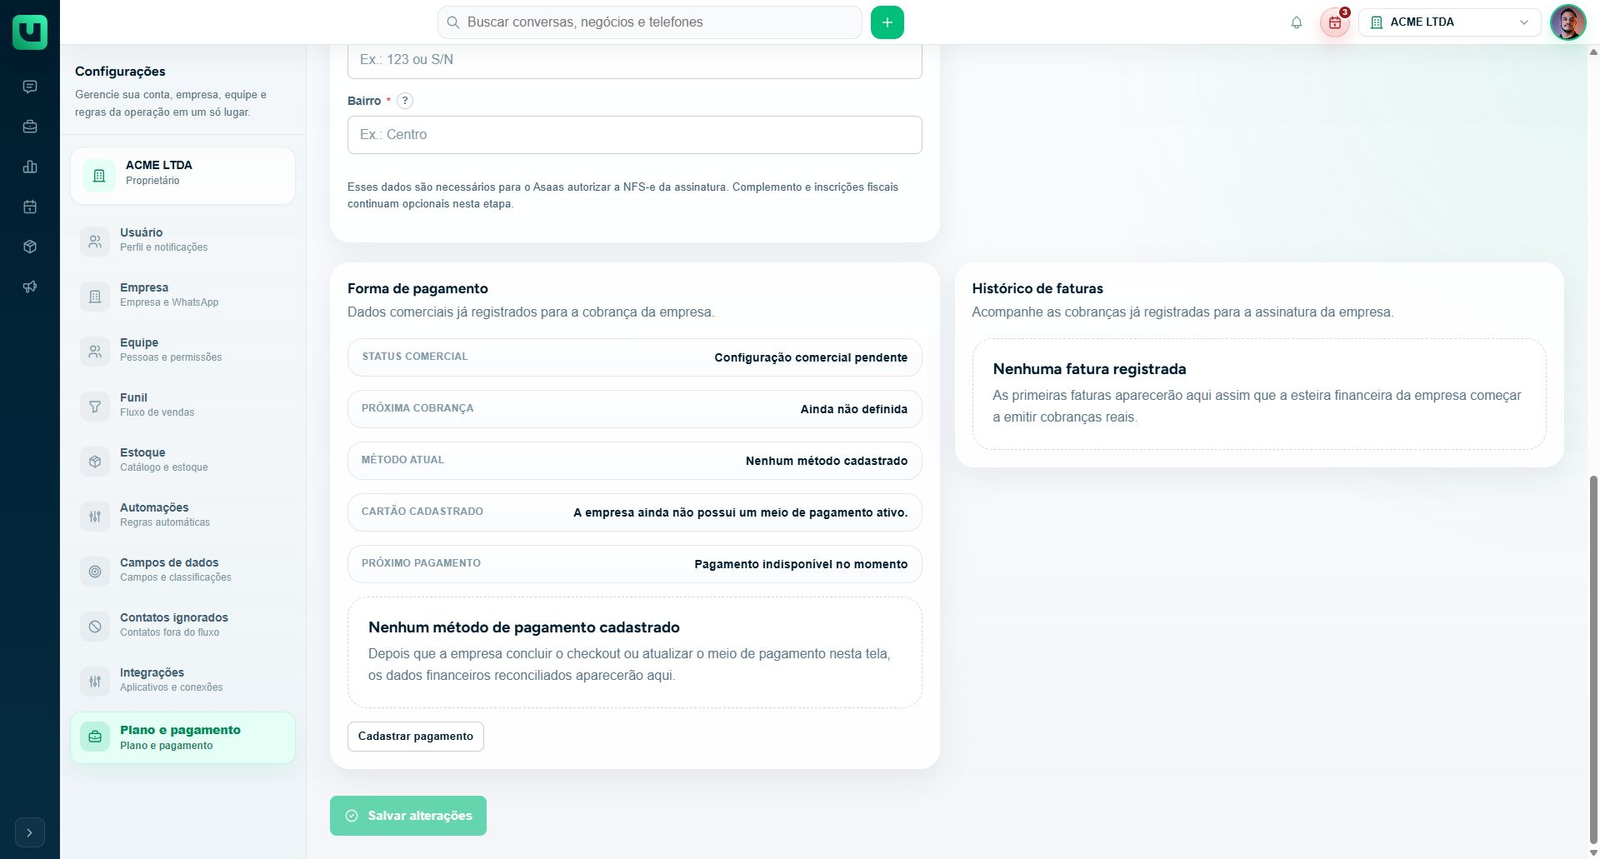Open user avatar profile menu

[x=1568, y=22]
